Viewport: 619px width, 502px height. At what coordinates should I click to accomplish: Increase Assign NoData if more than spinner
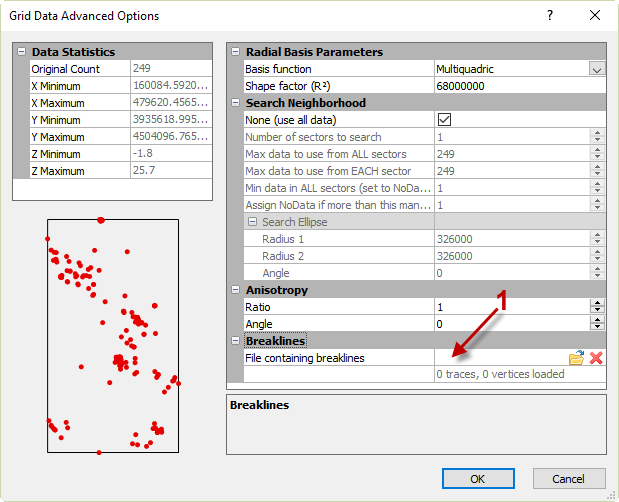point(597,201)
